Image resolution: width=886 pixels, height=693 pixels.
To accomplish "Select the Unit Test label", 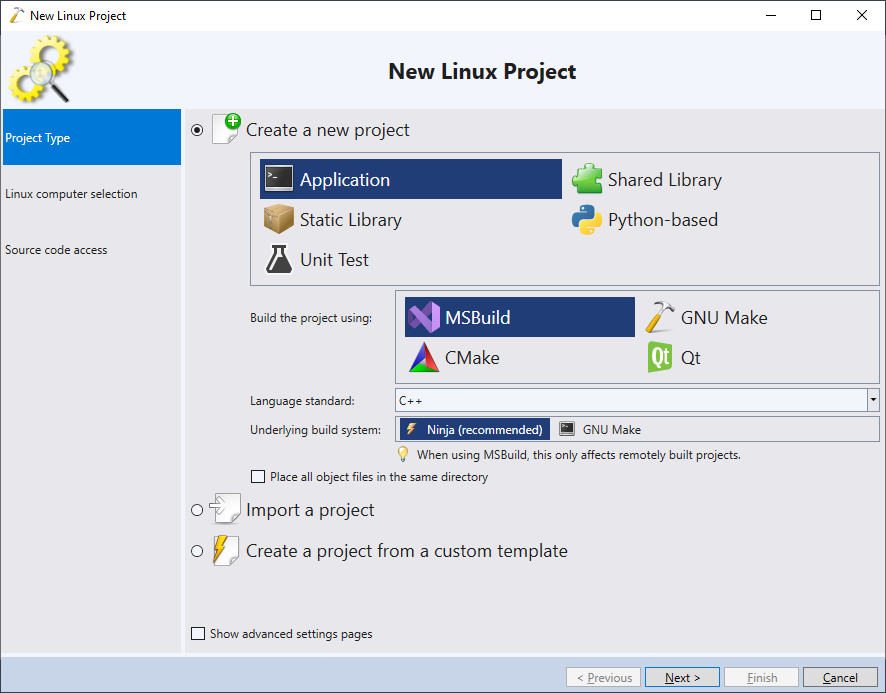I will 334,260.
